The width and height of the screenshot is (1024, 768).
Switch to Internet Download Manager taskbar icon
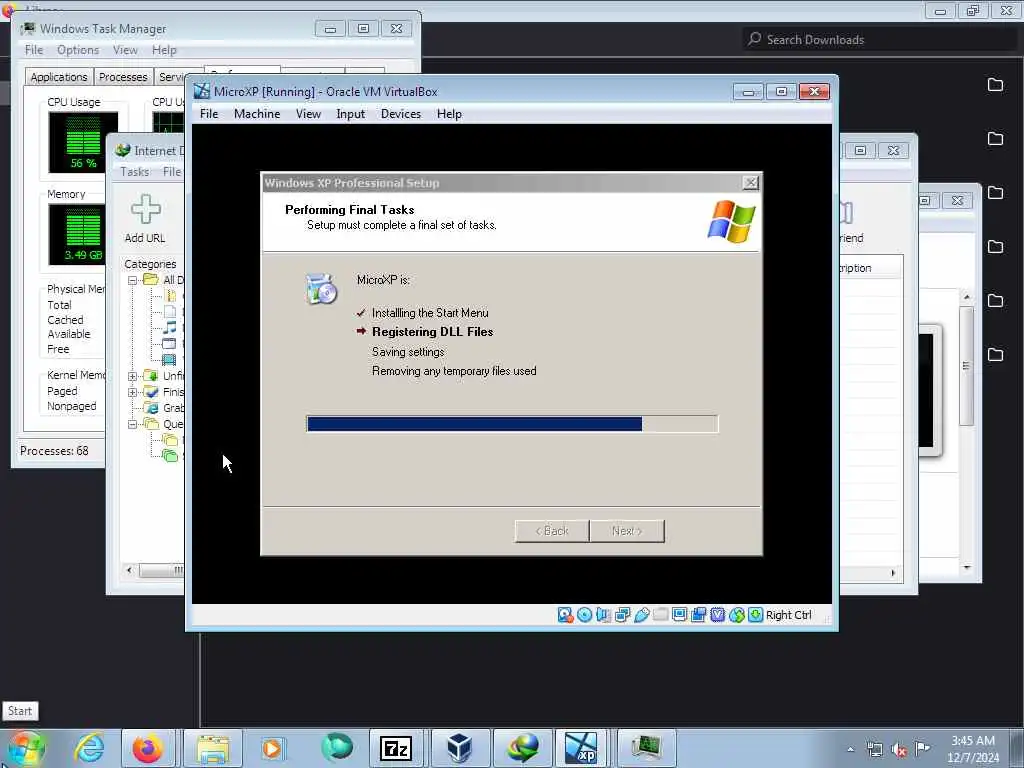(x=522, y=748)
